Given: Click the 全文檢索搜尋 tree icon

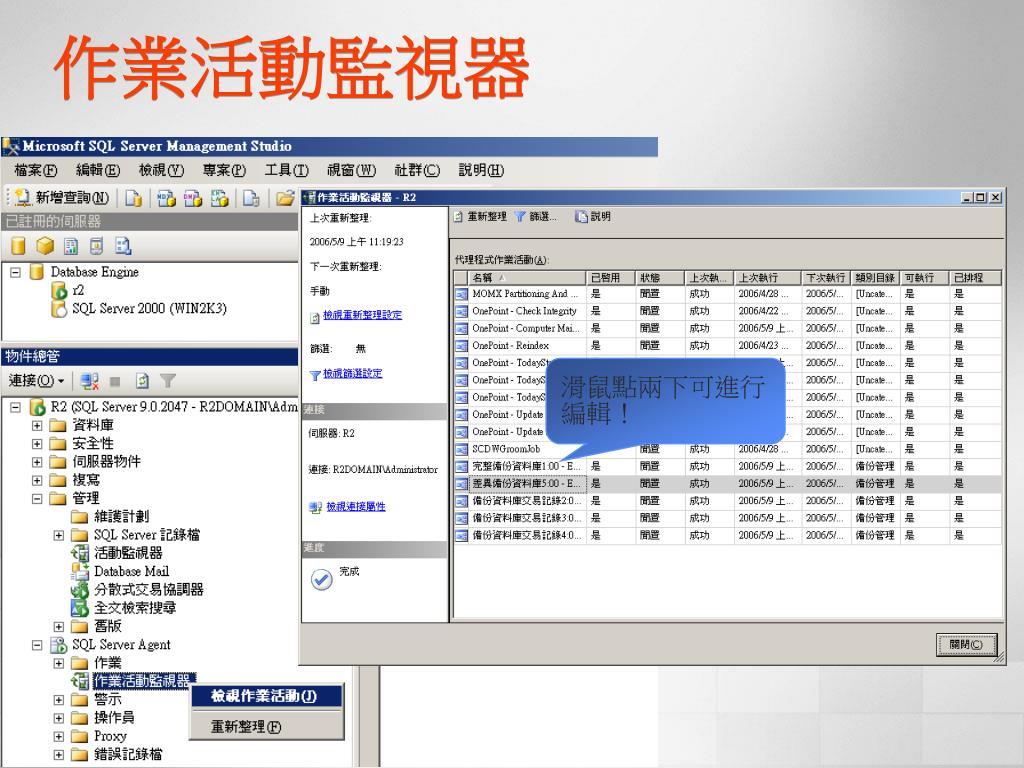Looking at the screenshot, I should (80, 607).
